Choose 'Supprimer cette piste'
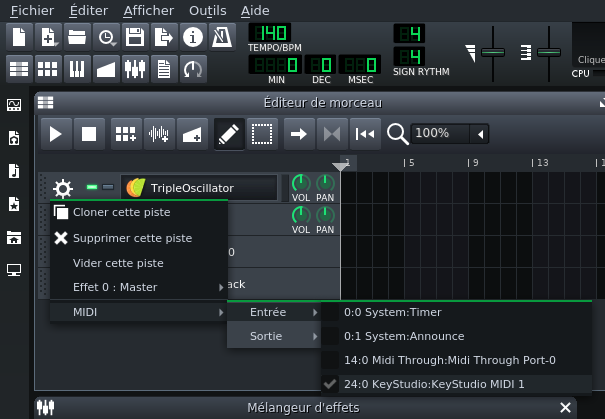The width and height of the screenshot is (605, 419). (x=139, y=238)
